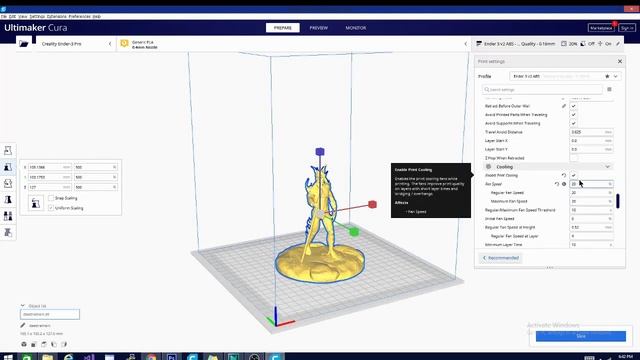Screen dimensions: 640x360
Task: Click the Fan Speed value field
Action: (591, 184)
